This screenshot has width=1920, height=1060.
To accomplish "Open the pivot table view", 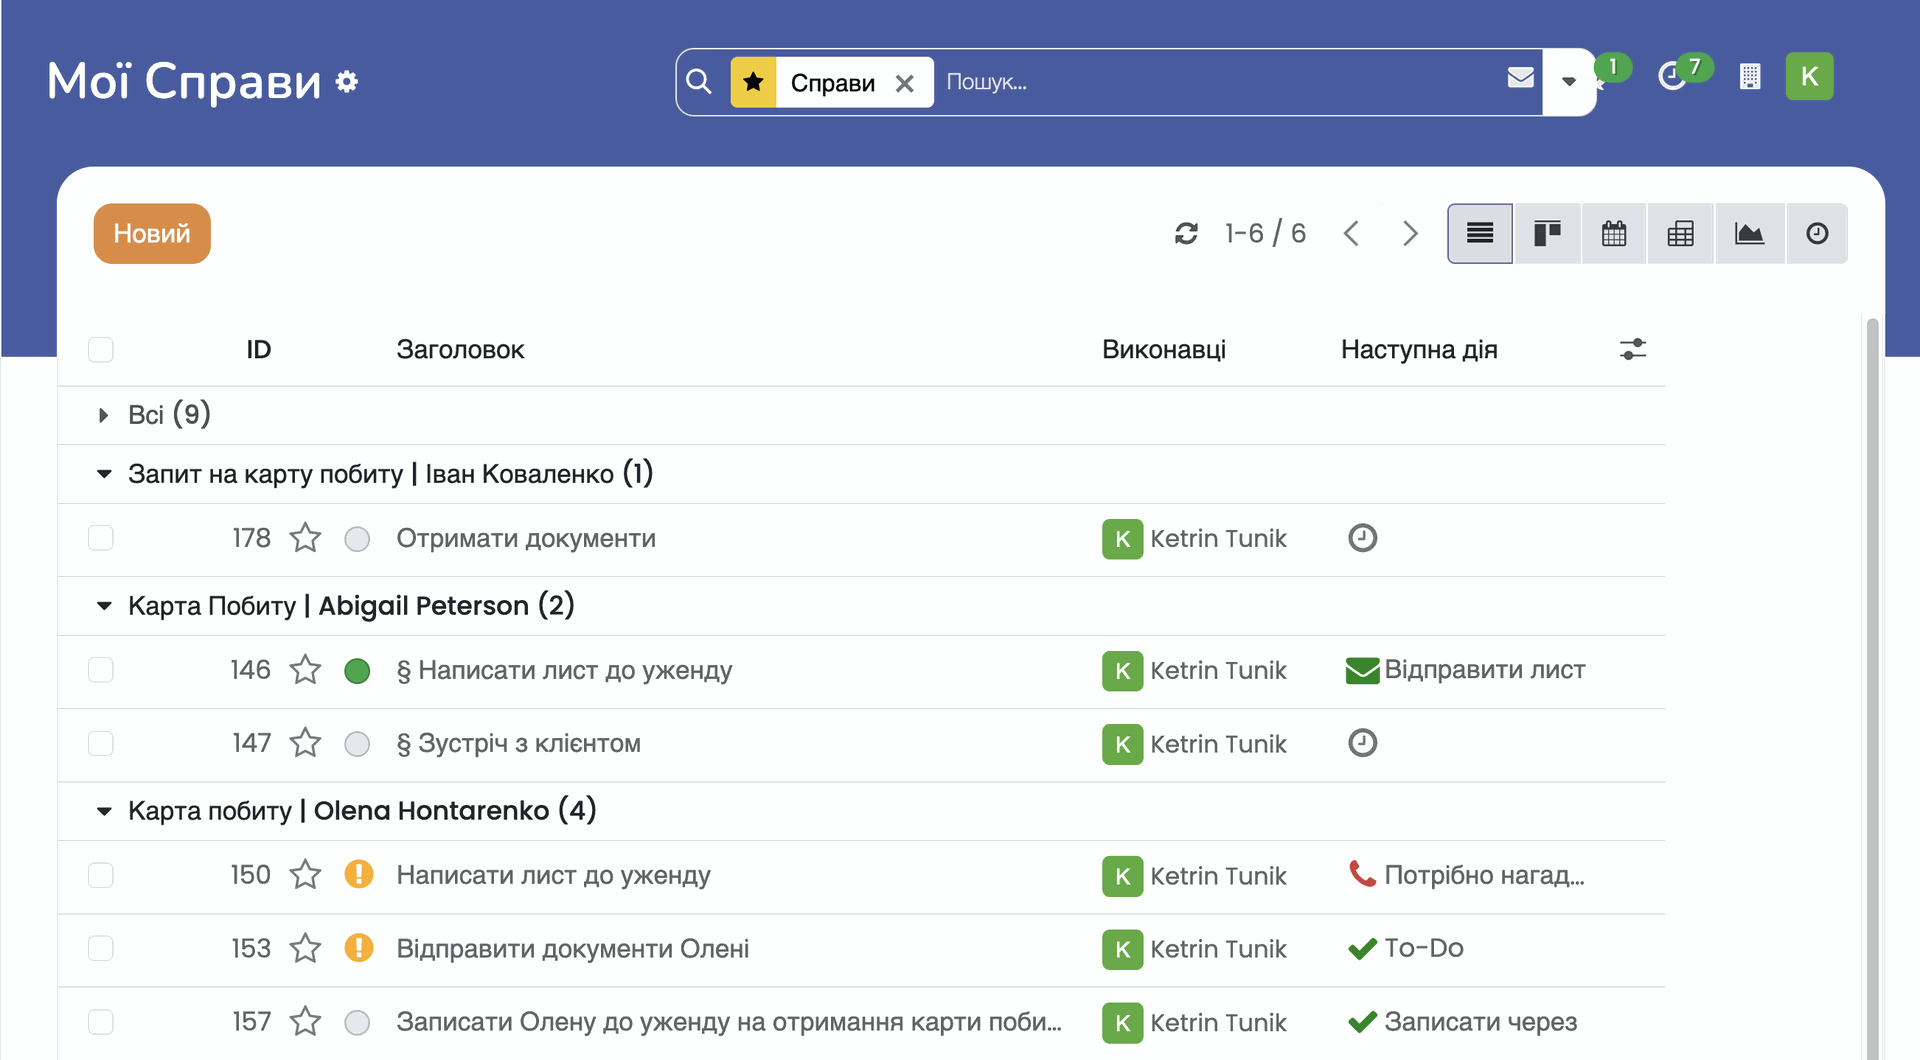I will [1681, 234].
